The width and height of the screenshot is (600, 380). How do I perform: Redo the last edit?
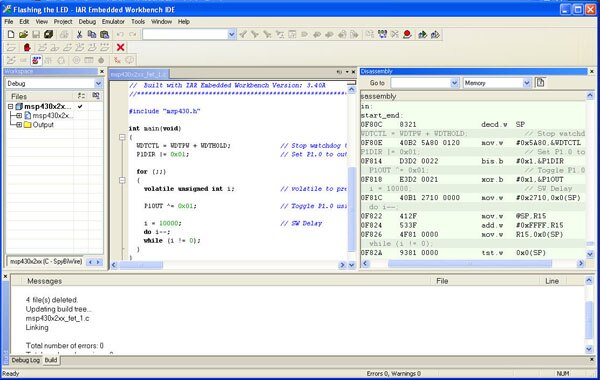click(x=133, y=34)
